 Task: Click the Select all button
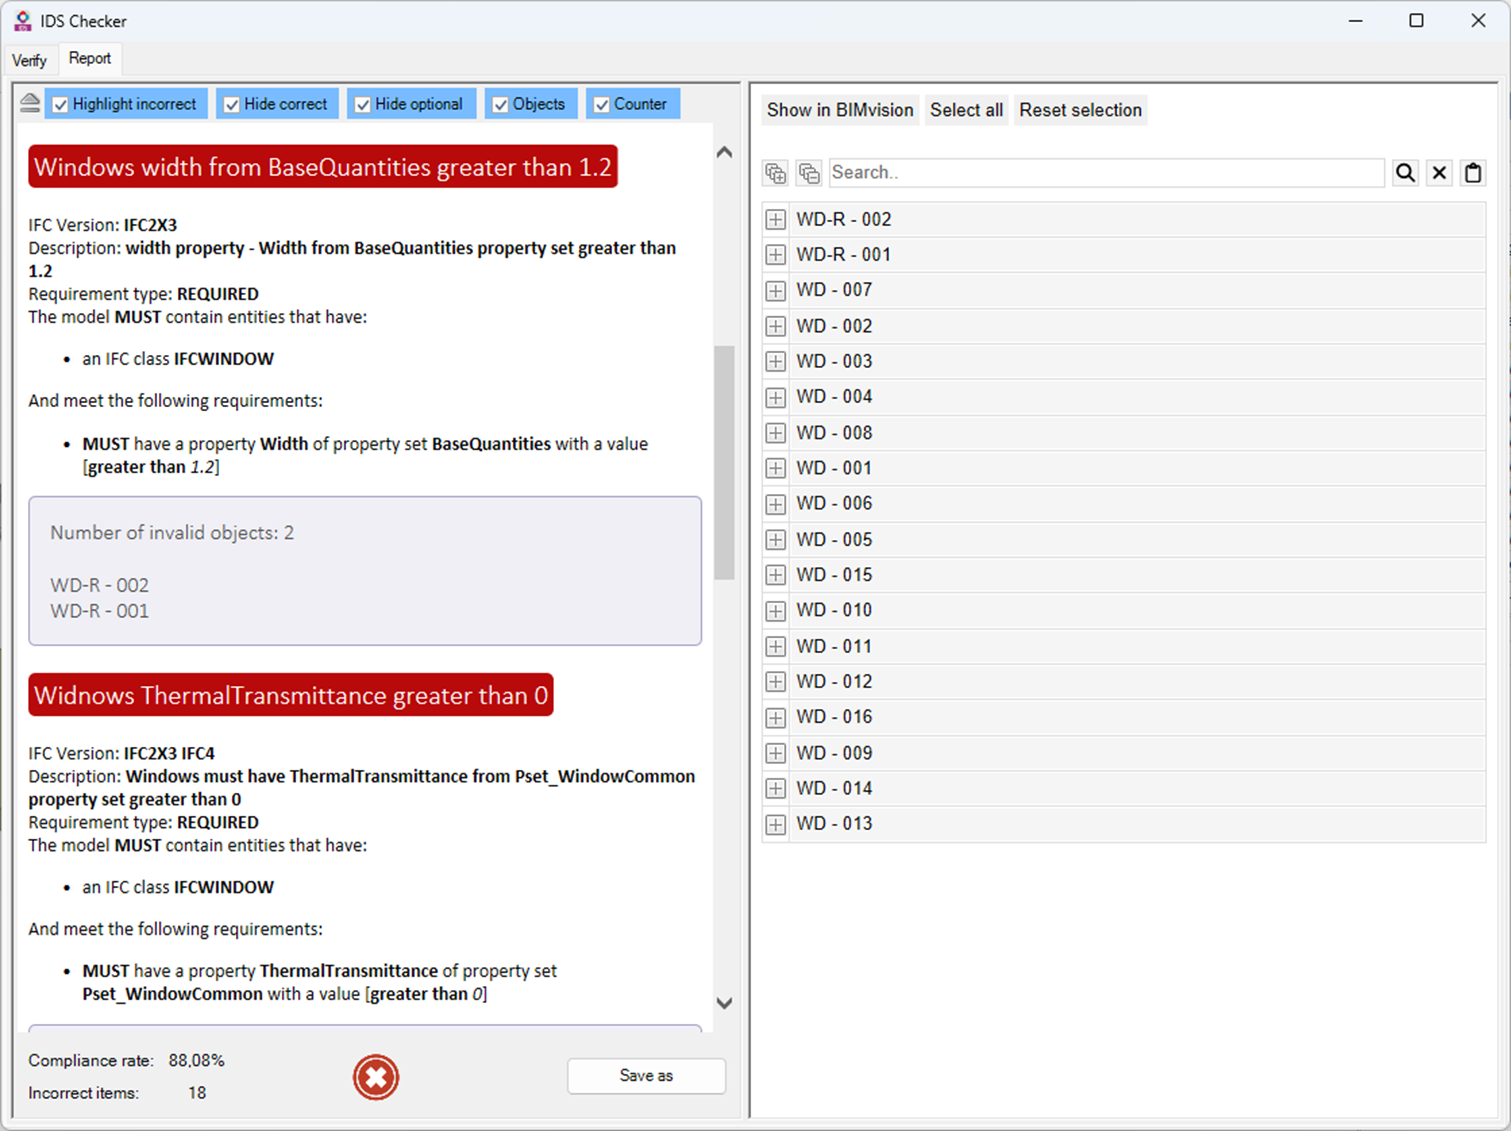coord(966,110)
